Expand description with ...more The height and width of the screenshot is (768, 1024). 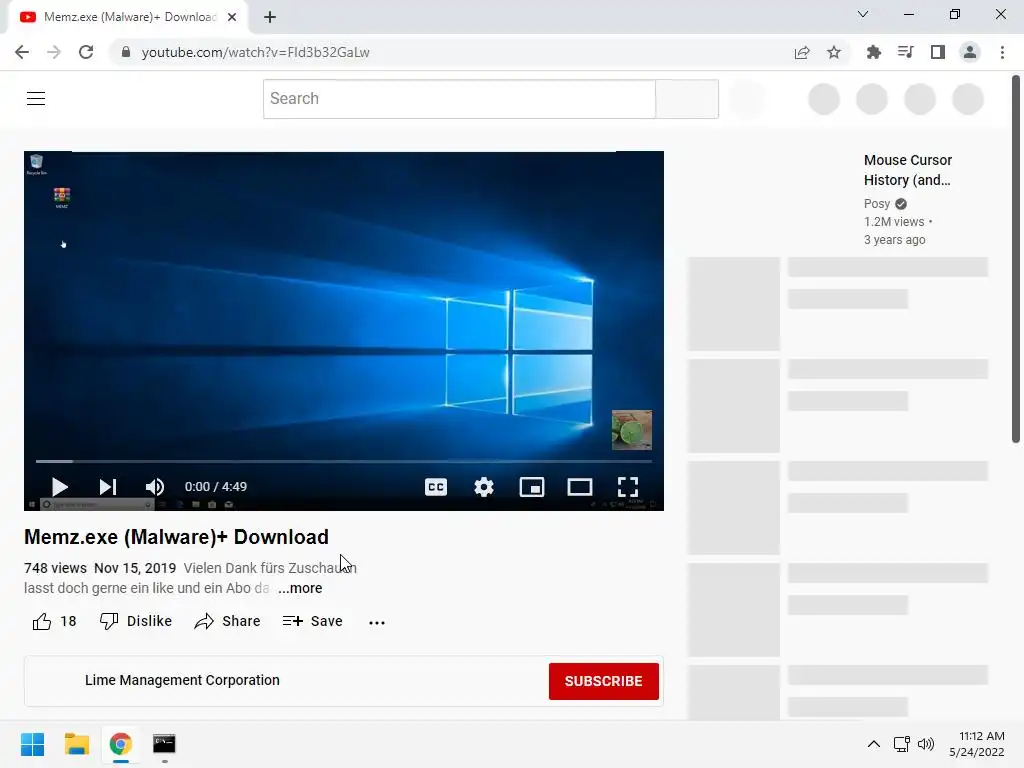[300, 588]
